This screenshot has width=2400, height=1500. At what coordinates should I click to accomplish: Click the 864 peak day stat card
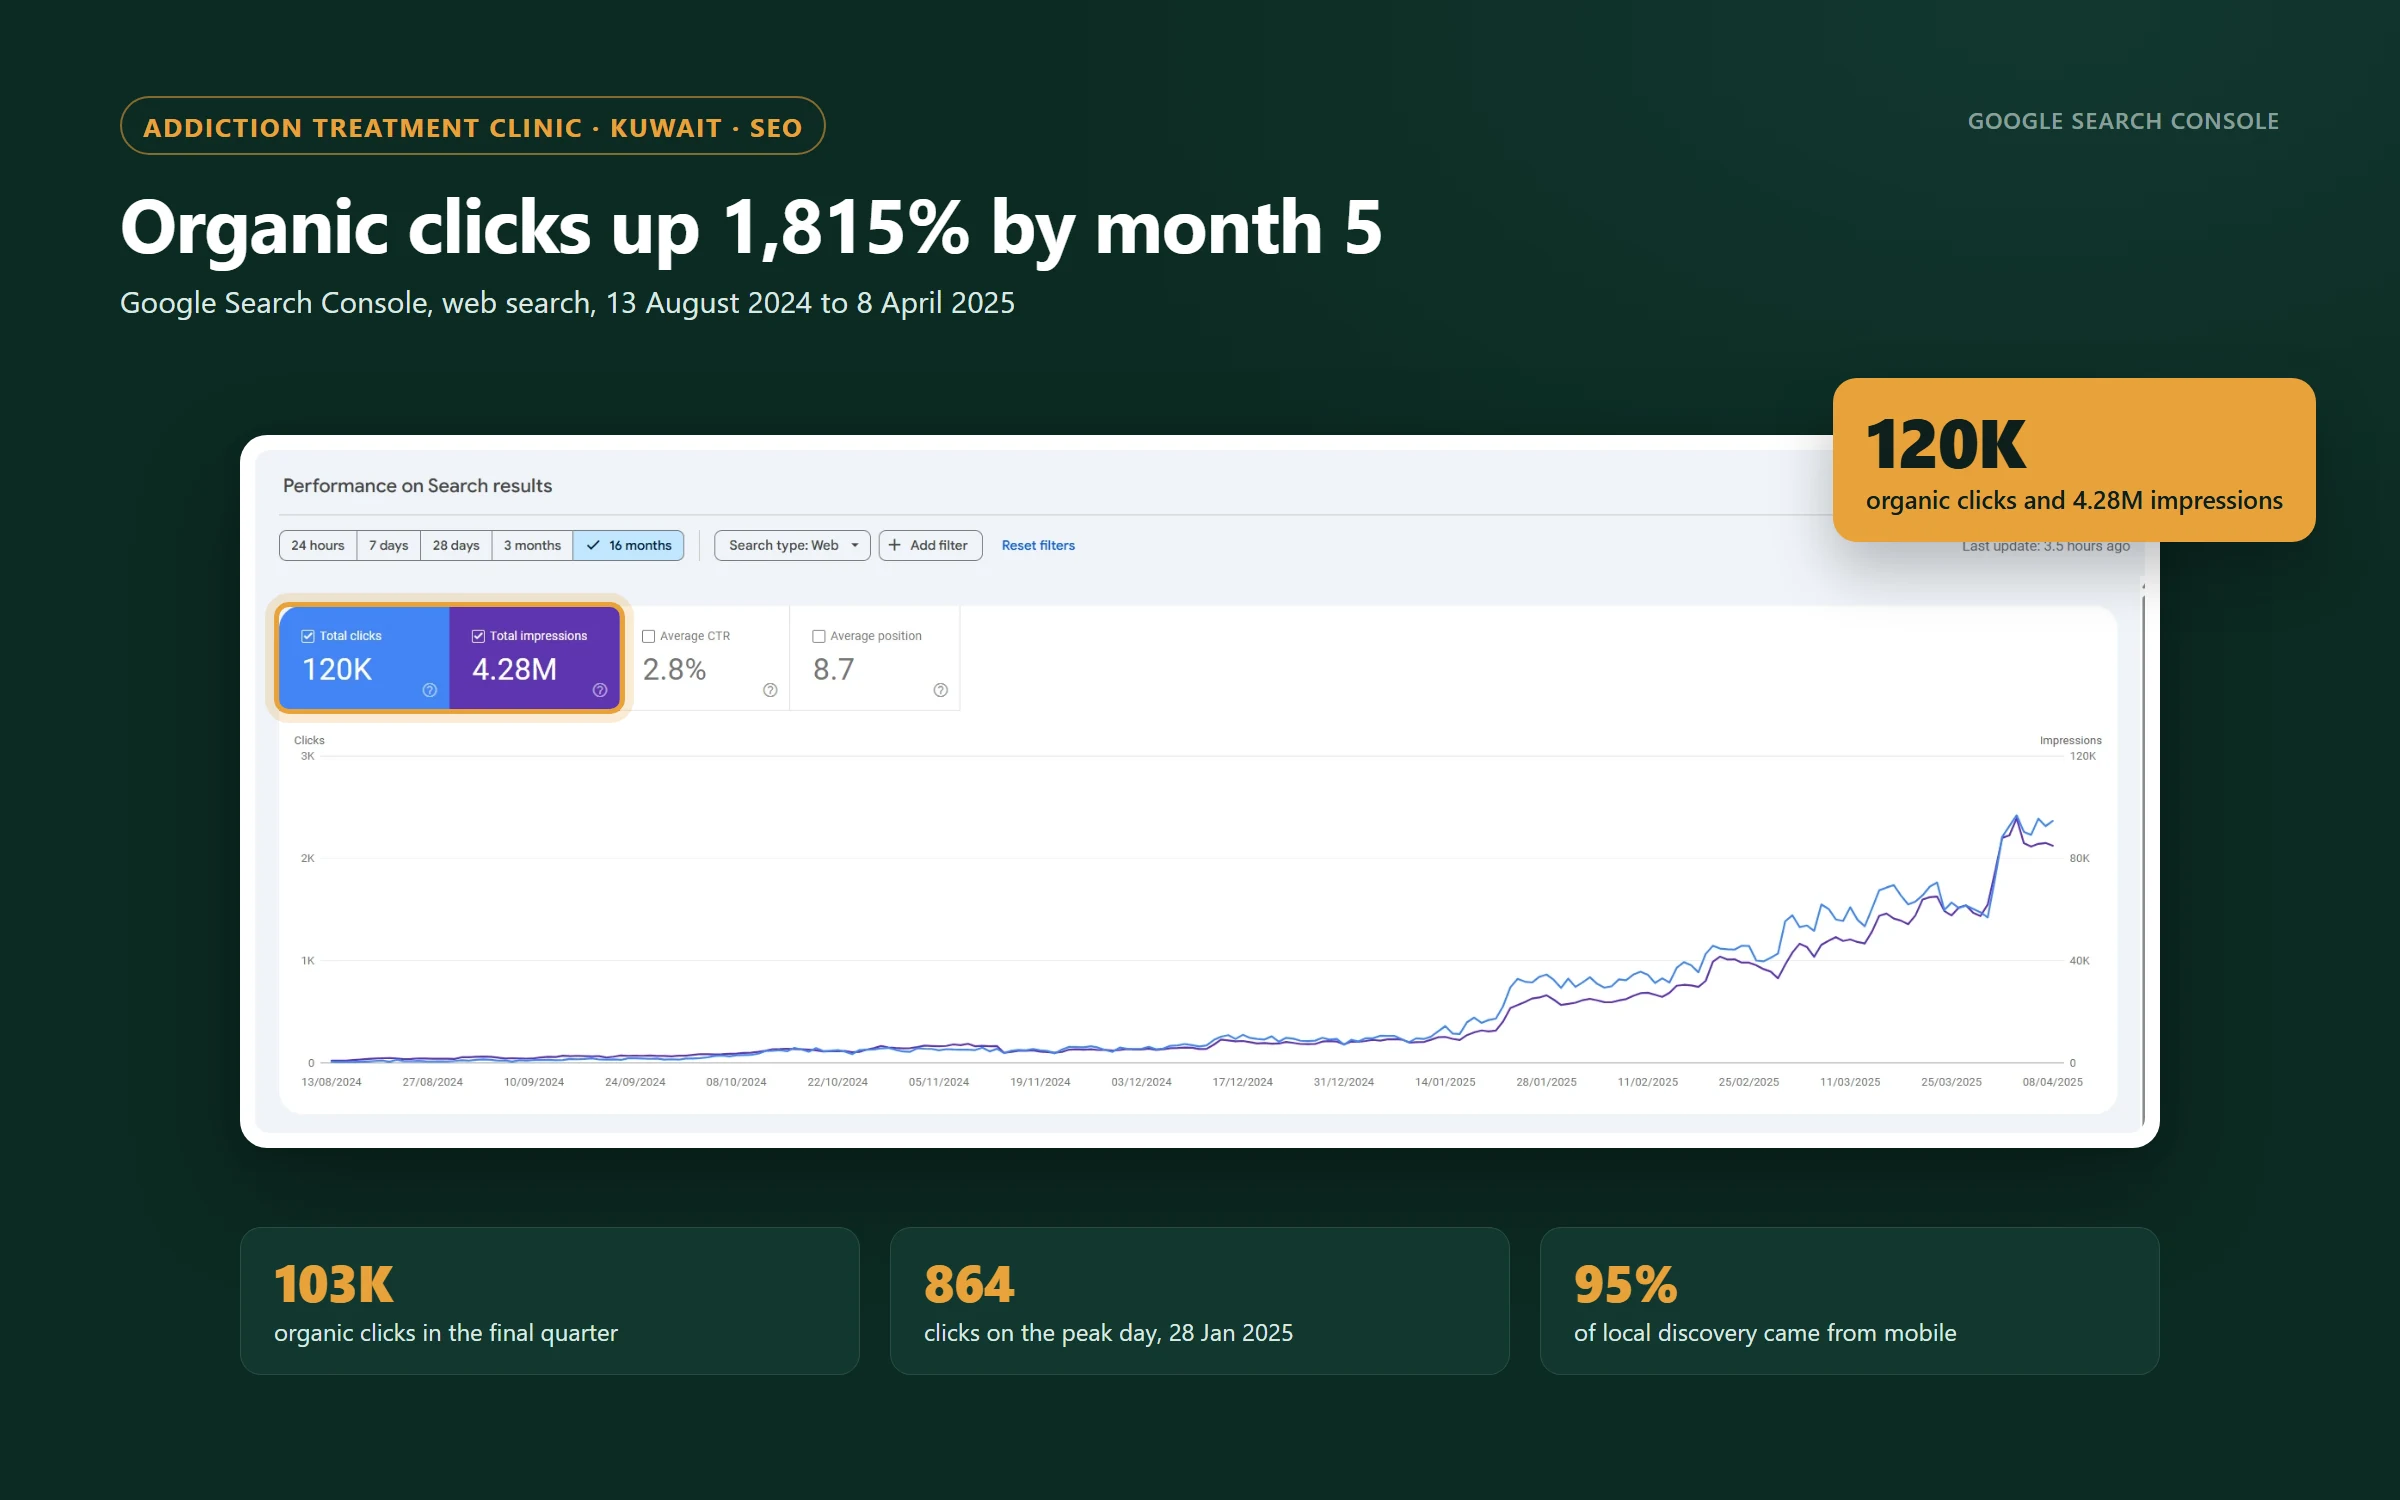pos(1200,1301)
